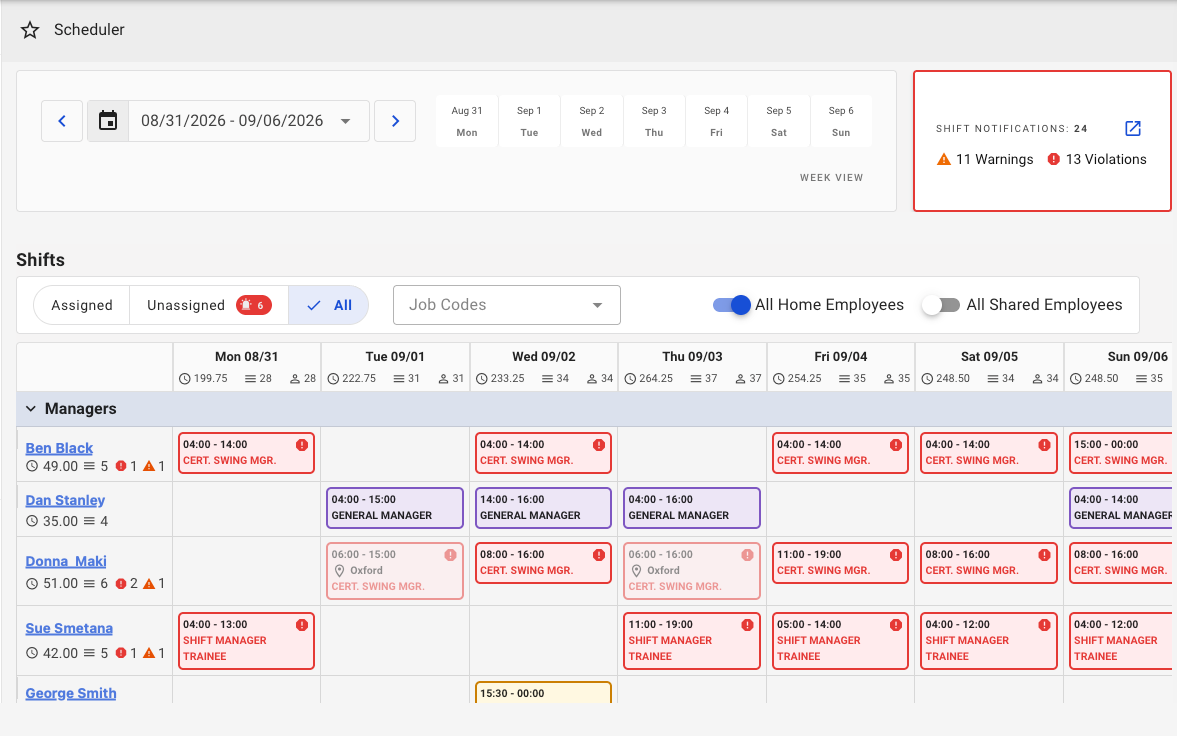1177x736 pixels.
Task: Select Sep 1 Tue day tab
Action: (529, 121)
